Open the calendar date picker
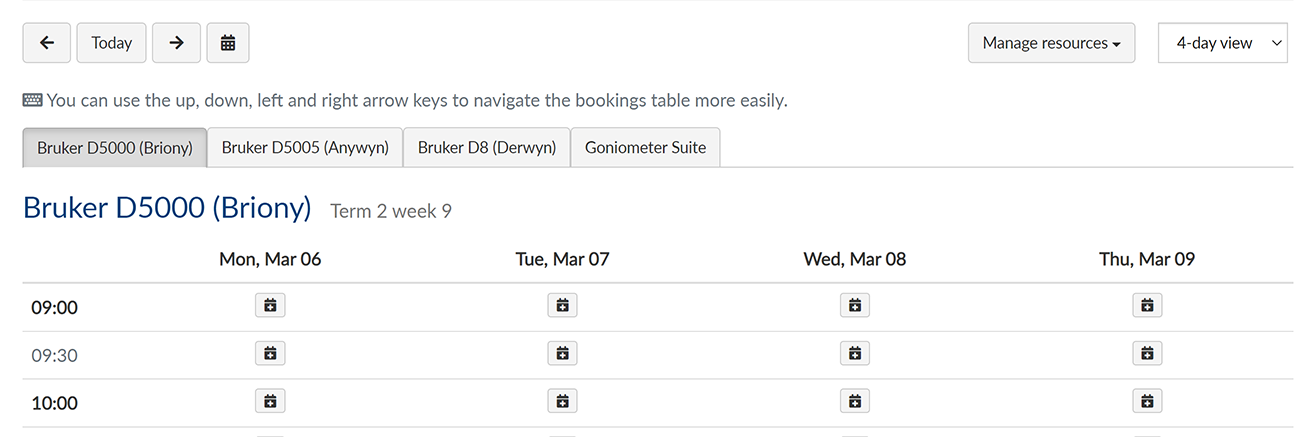The width and height of the screenshot is (1316, 437). pyautogui.click(x=228, y=43)
